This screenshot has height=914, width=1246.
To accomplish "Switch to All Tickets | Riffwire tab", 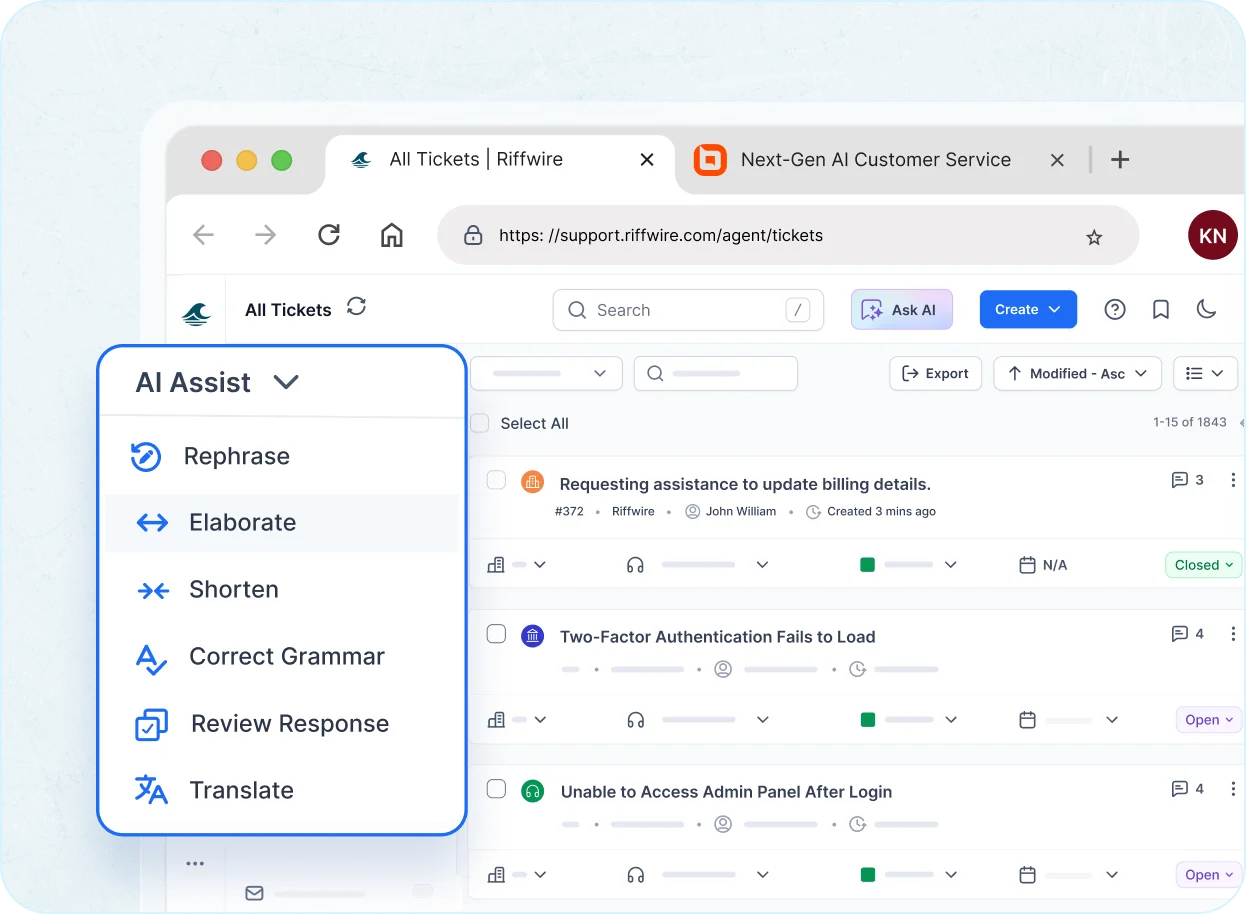I will [x=501, y=160].
